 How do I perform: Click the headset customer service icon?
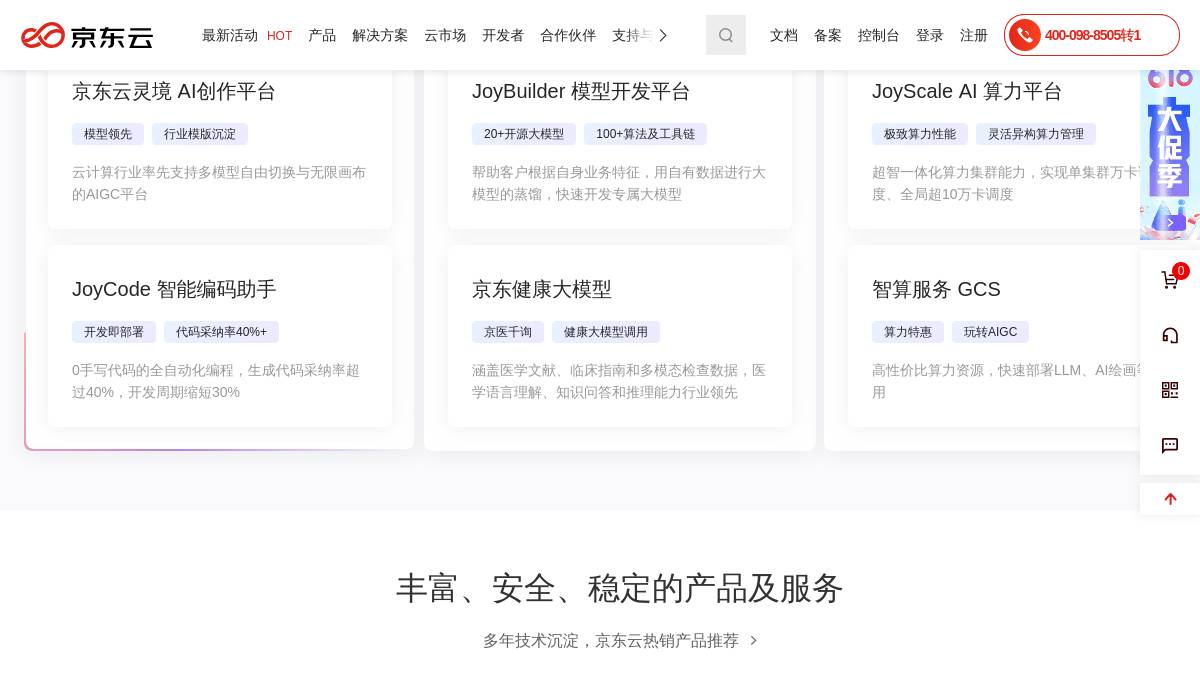coord(1170,335)
